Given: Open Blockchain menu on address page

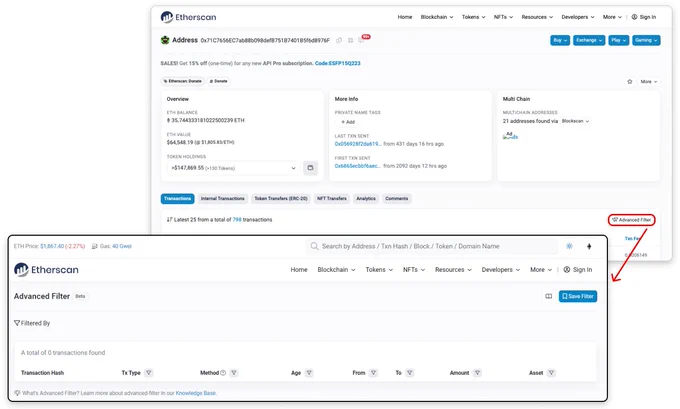Looking at the screenshot, I should [437, 17].
